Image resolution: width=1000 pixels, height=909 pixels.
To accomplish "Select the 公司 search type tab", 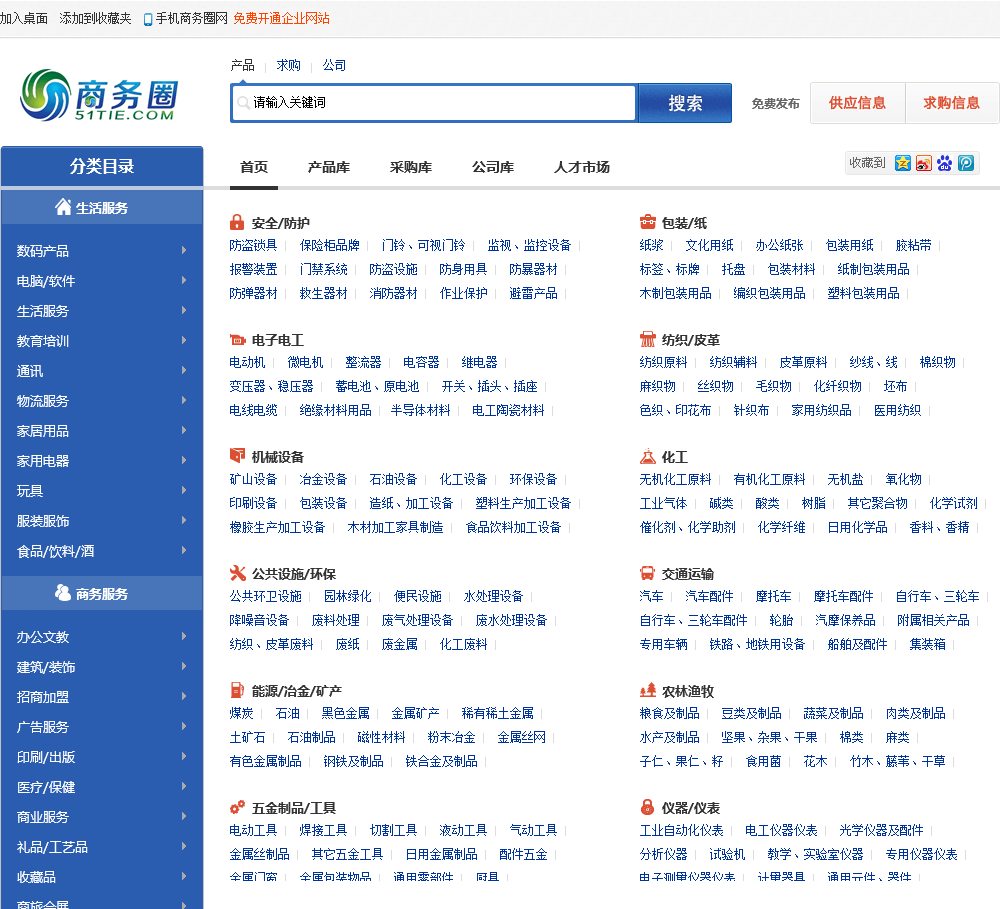I will click(334, 65).
